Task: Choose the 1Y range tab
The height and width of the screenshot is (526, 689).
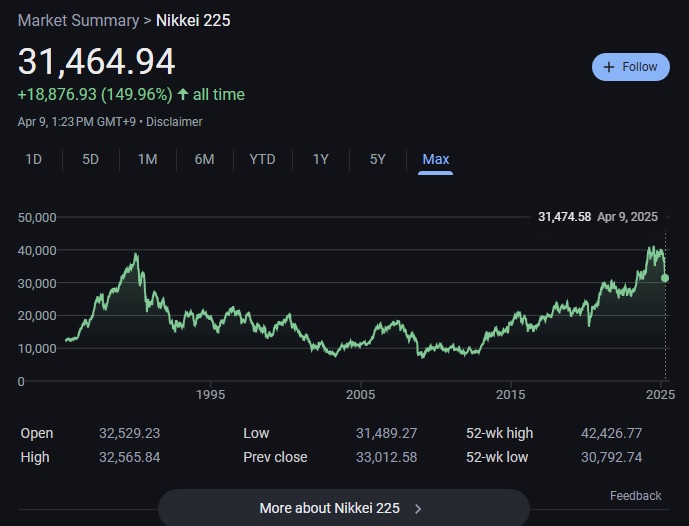Action: pyautogui.click(x=321, y=159)
